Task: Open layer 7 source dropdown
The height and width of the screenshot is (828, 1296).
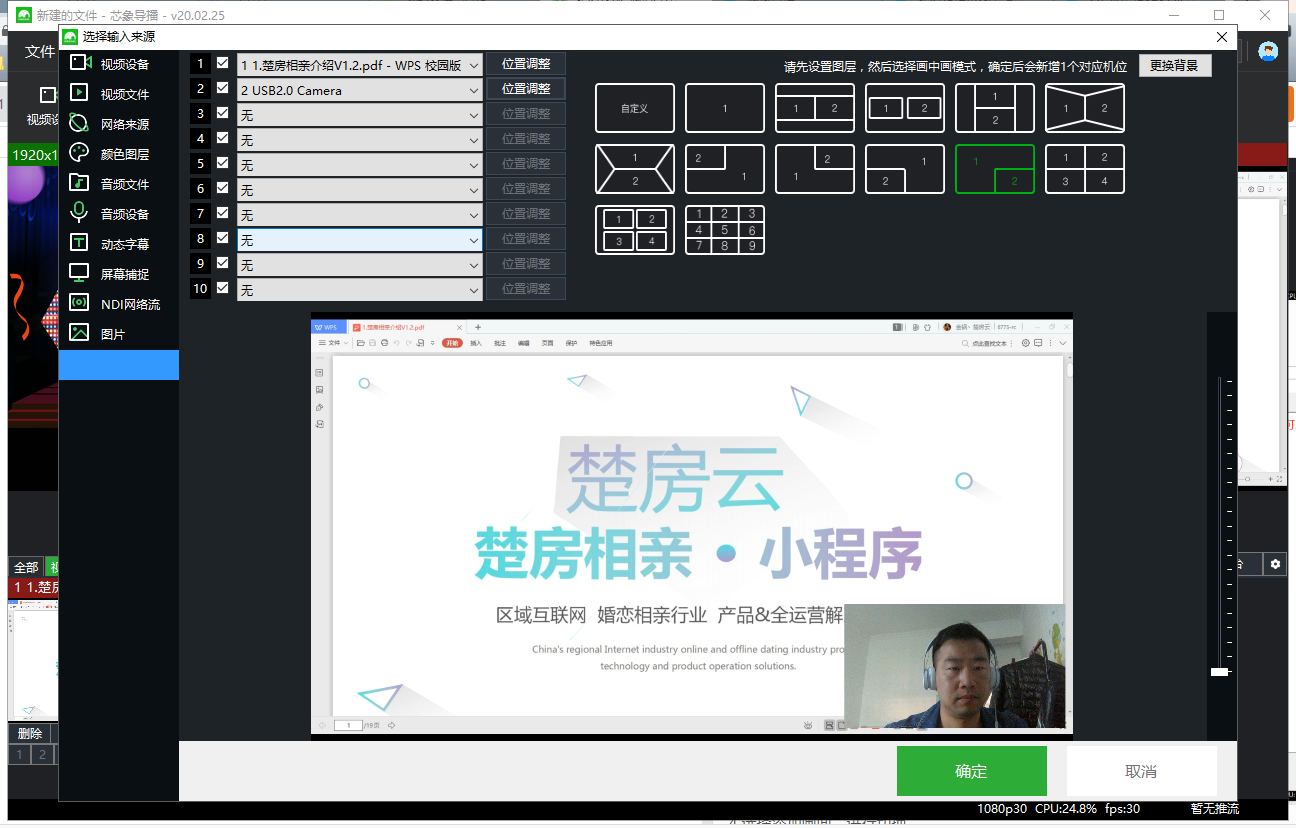Action: (360, 215)
